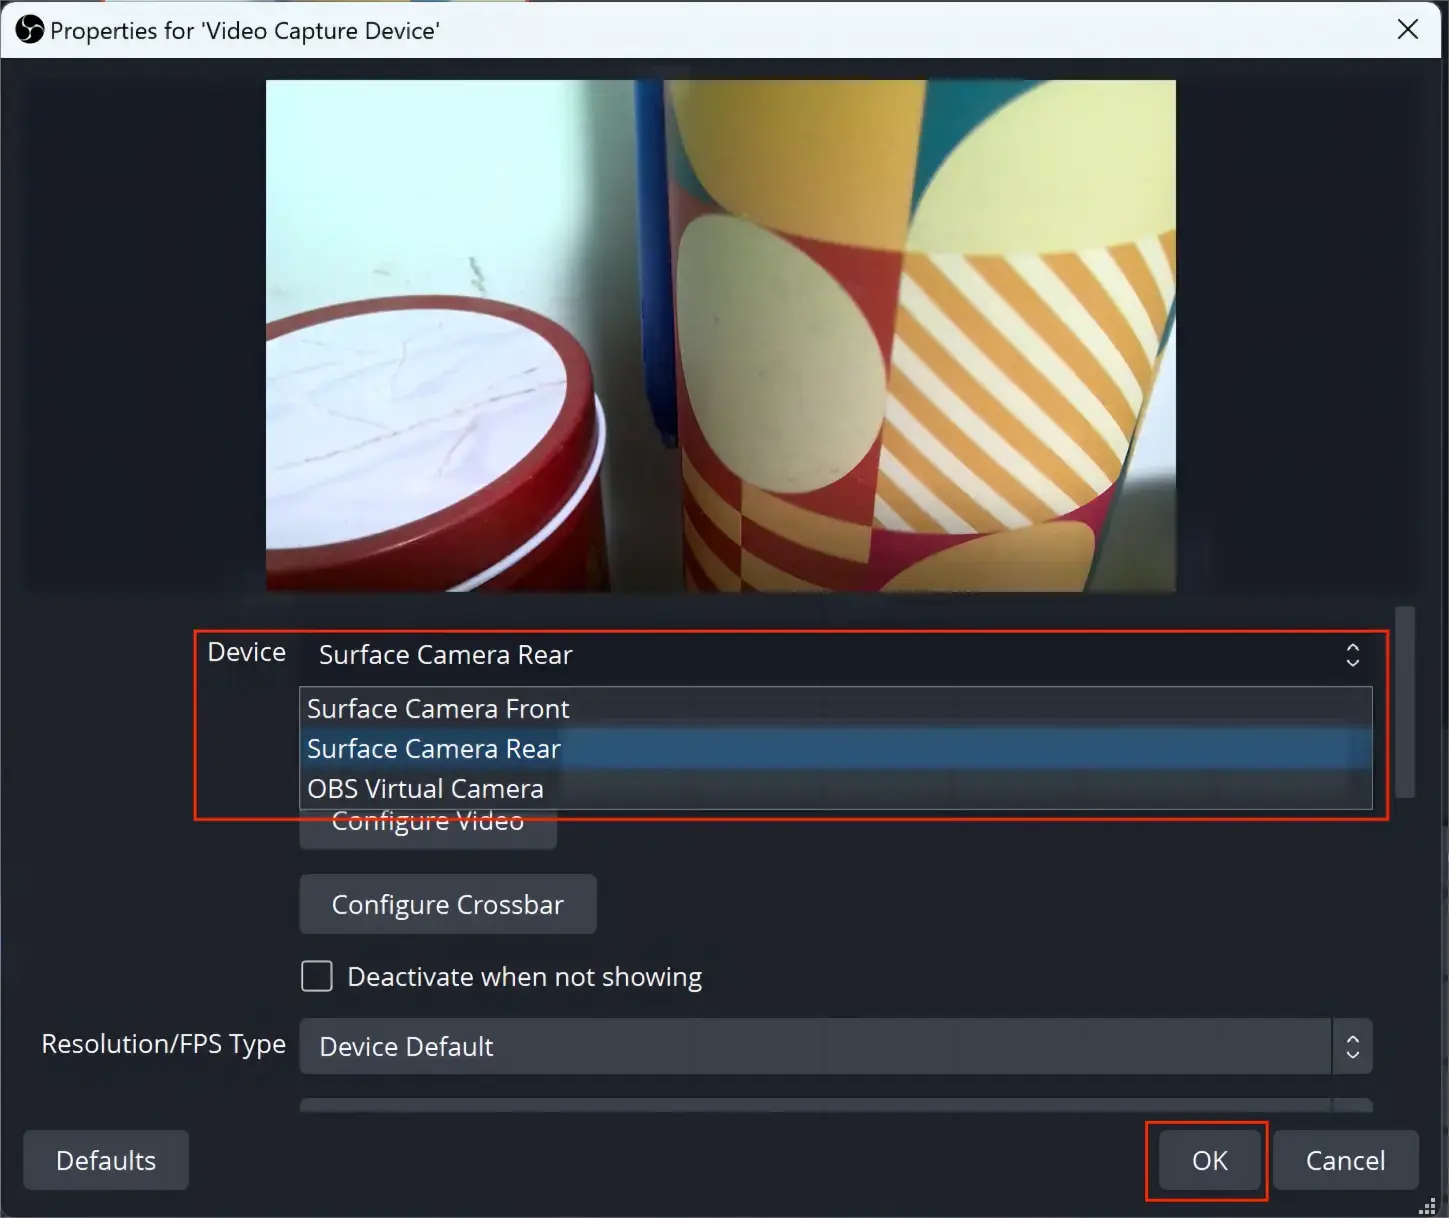Click the OBS logo in title bar
Image resolution: width=1449 pixels, height=1218 pixels.
(30, 30)
